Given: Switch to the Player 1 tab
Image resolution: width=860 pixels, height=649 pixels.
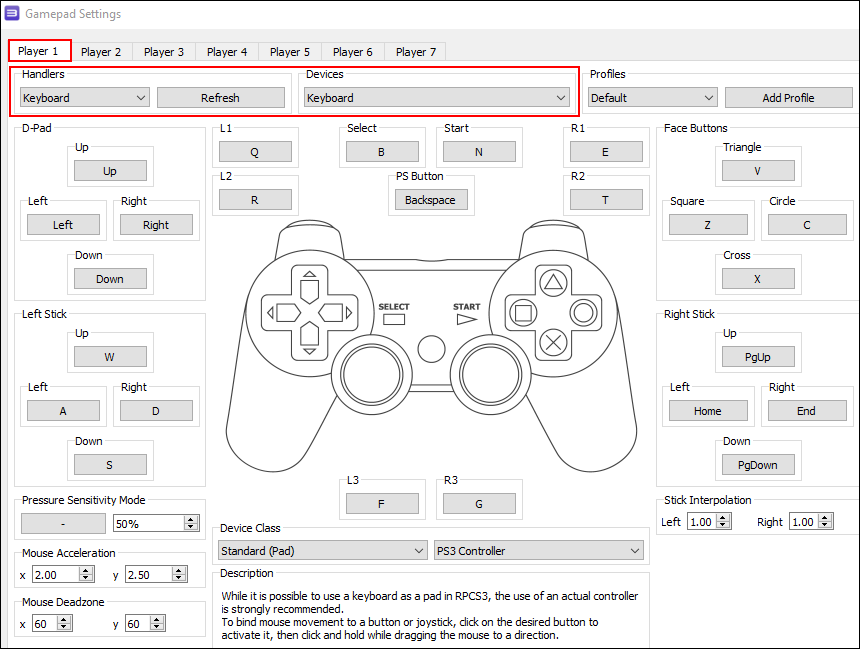Looking at the screenshot, I should [38, 51].
